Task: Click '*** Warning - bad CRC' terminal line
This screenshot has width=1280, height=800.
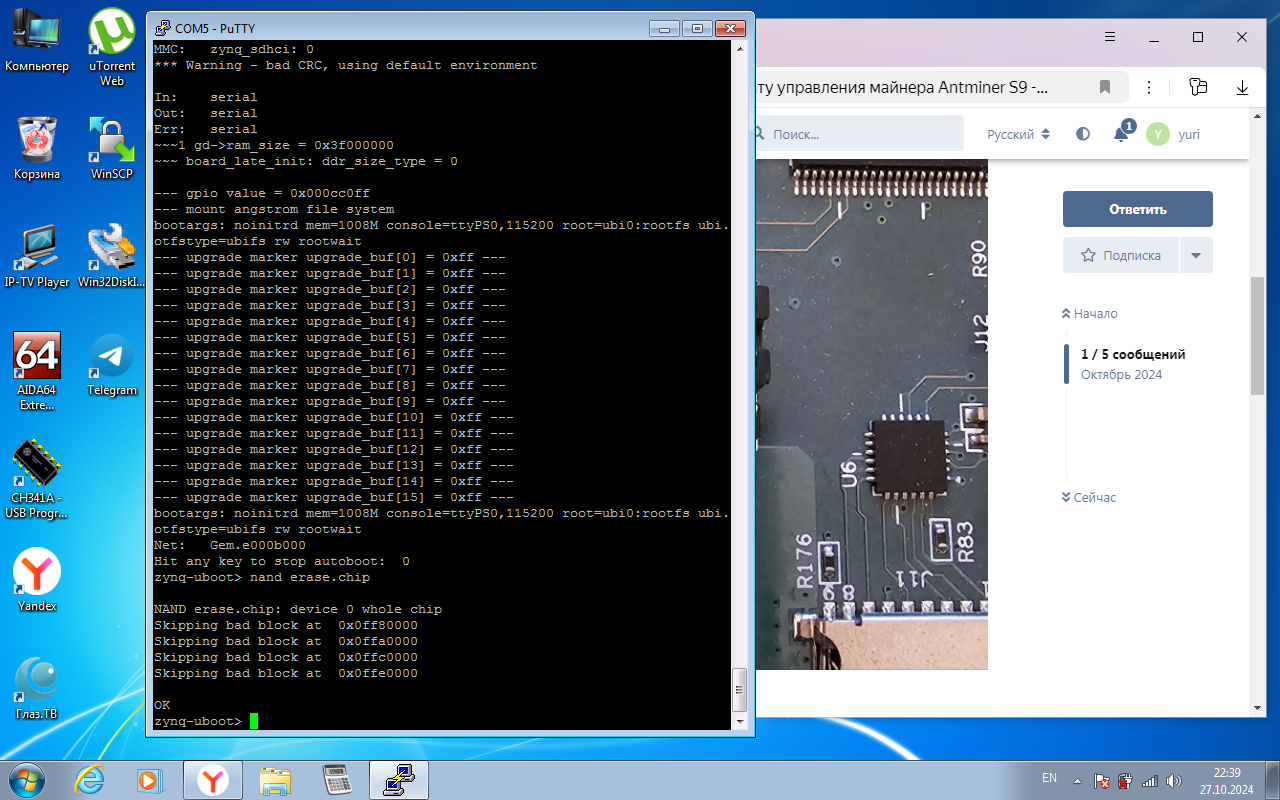Action: [346, 65]
